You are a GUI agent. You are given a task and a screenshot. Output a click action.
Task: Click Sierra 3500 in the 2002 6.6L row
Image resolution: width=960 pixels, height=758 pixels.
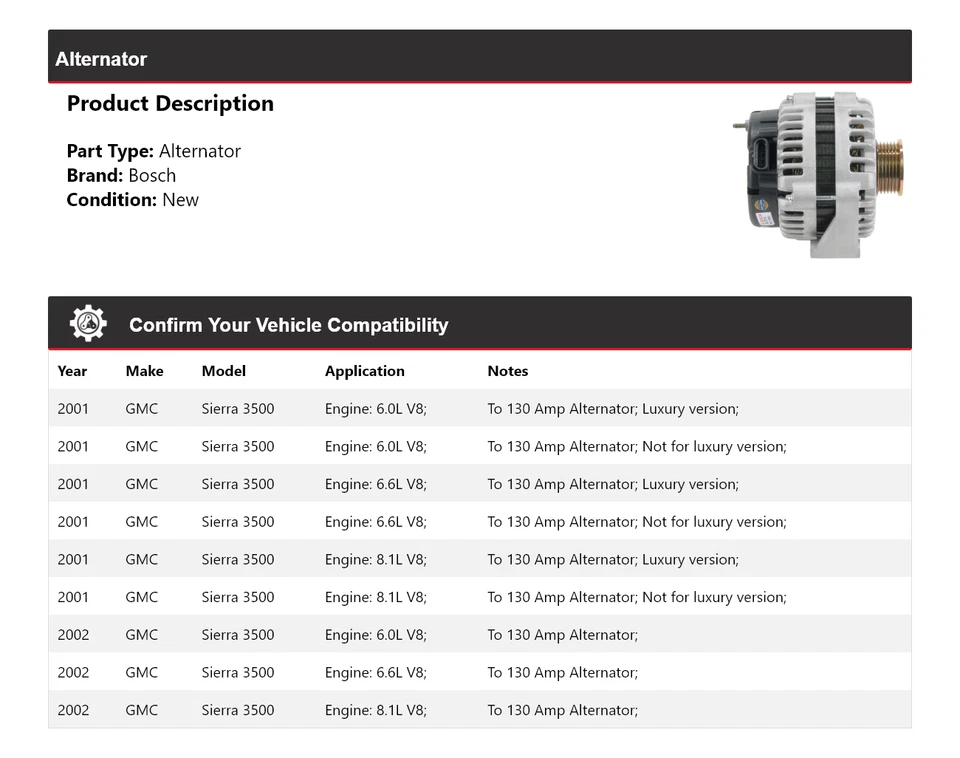pyautogui.click(x=238, y=672)
